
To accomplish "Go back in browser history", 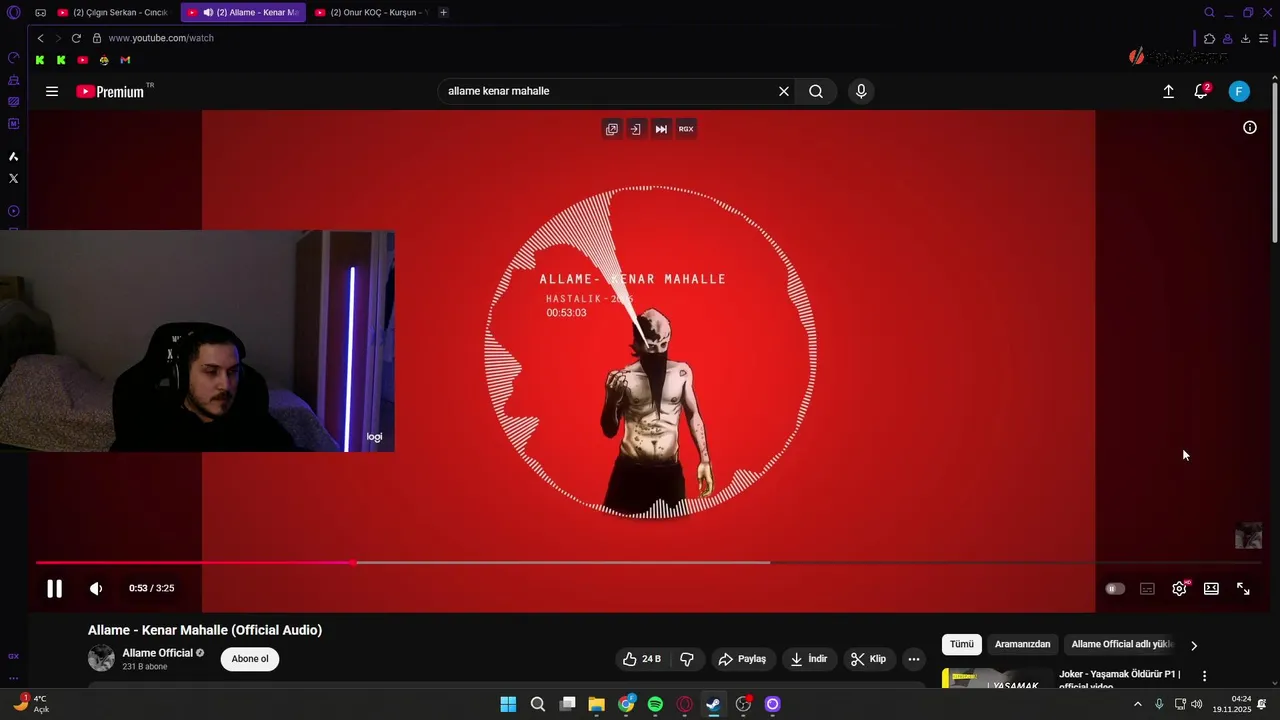I will [x=40, y=38].
